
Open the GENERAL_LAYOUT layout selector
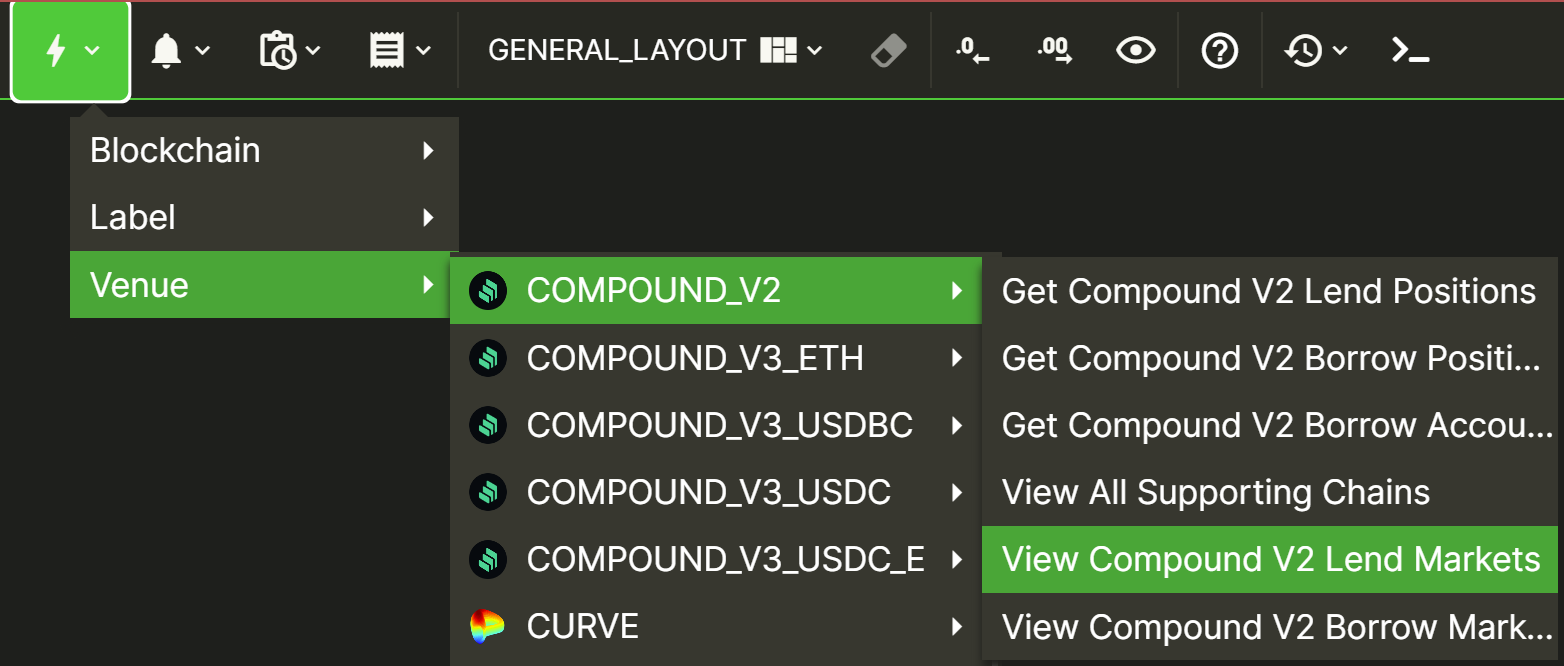click(x=655, y=50)
